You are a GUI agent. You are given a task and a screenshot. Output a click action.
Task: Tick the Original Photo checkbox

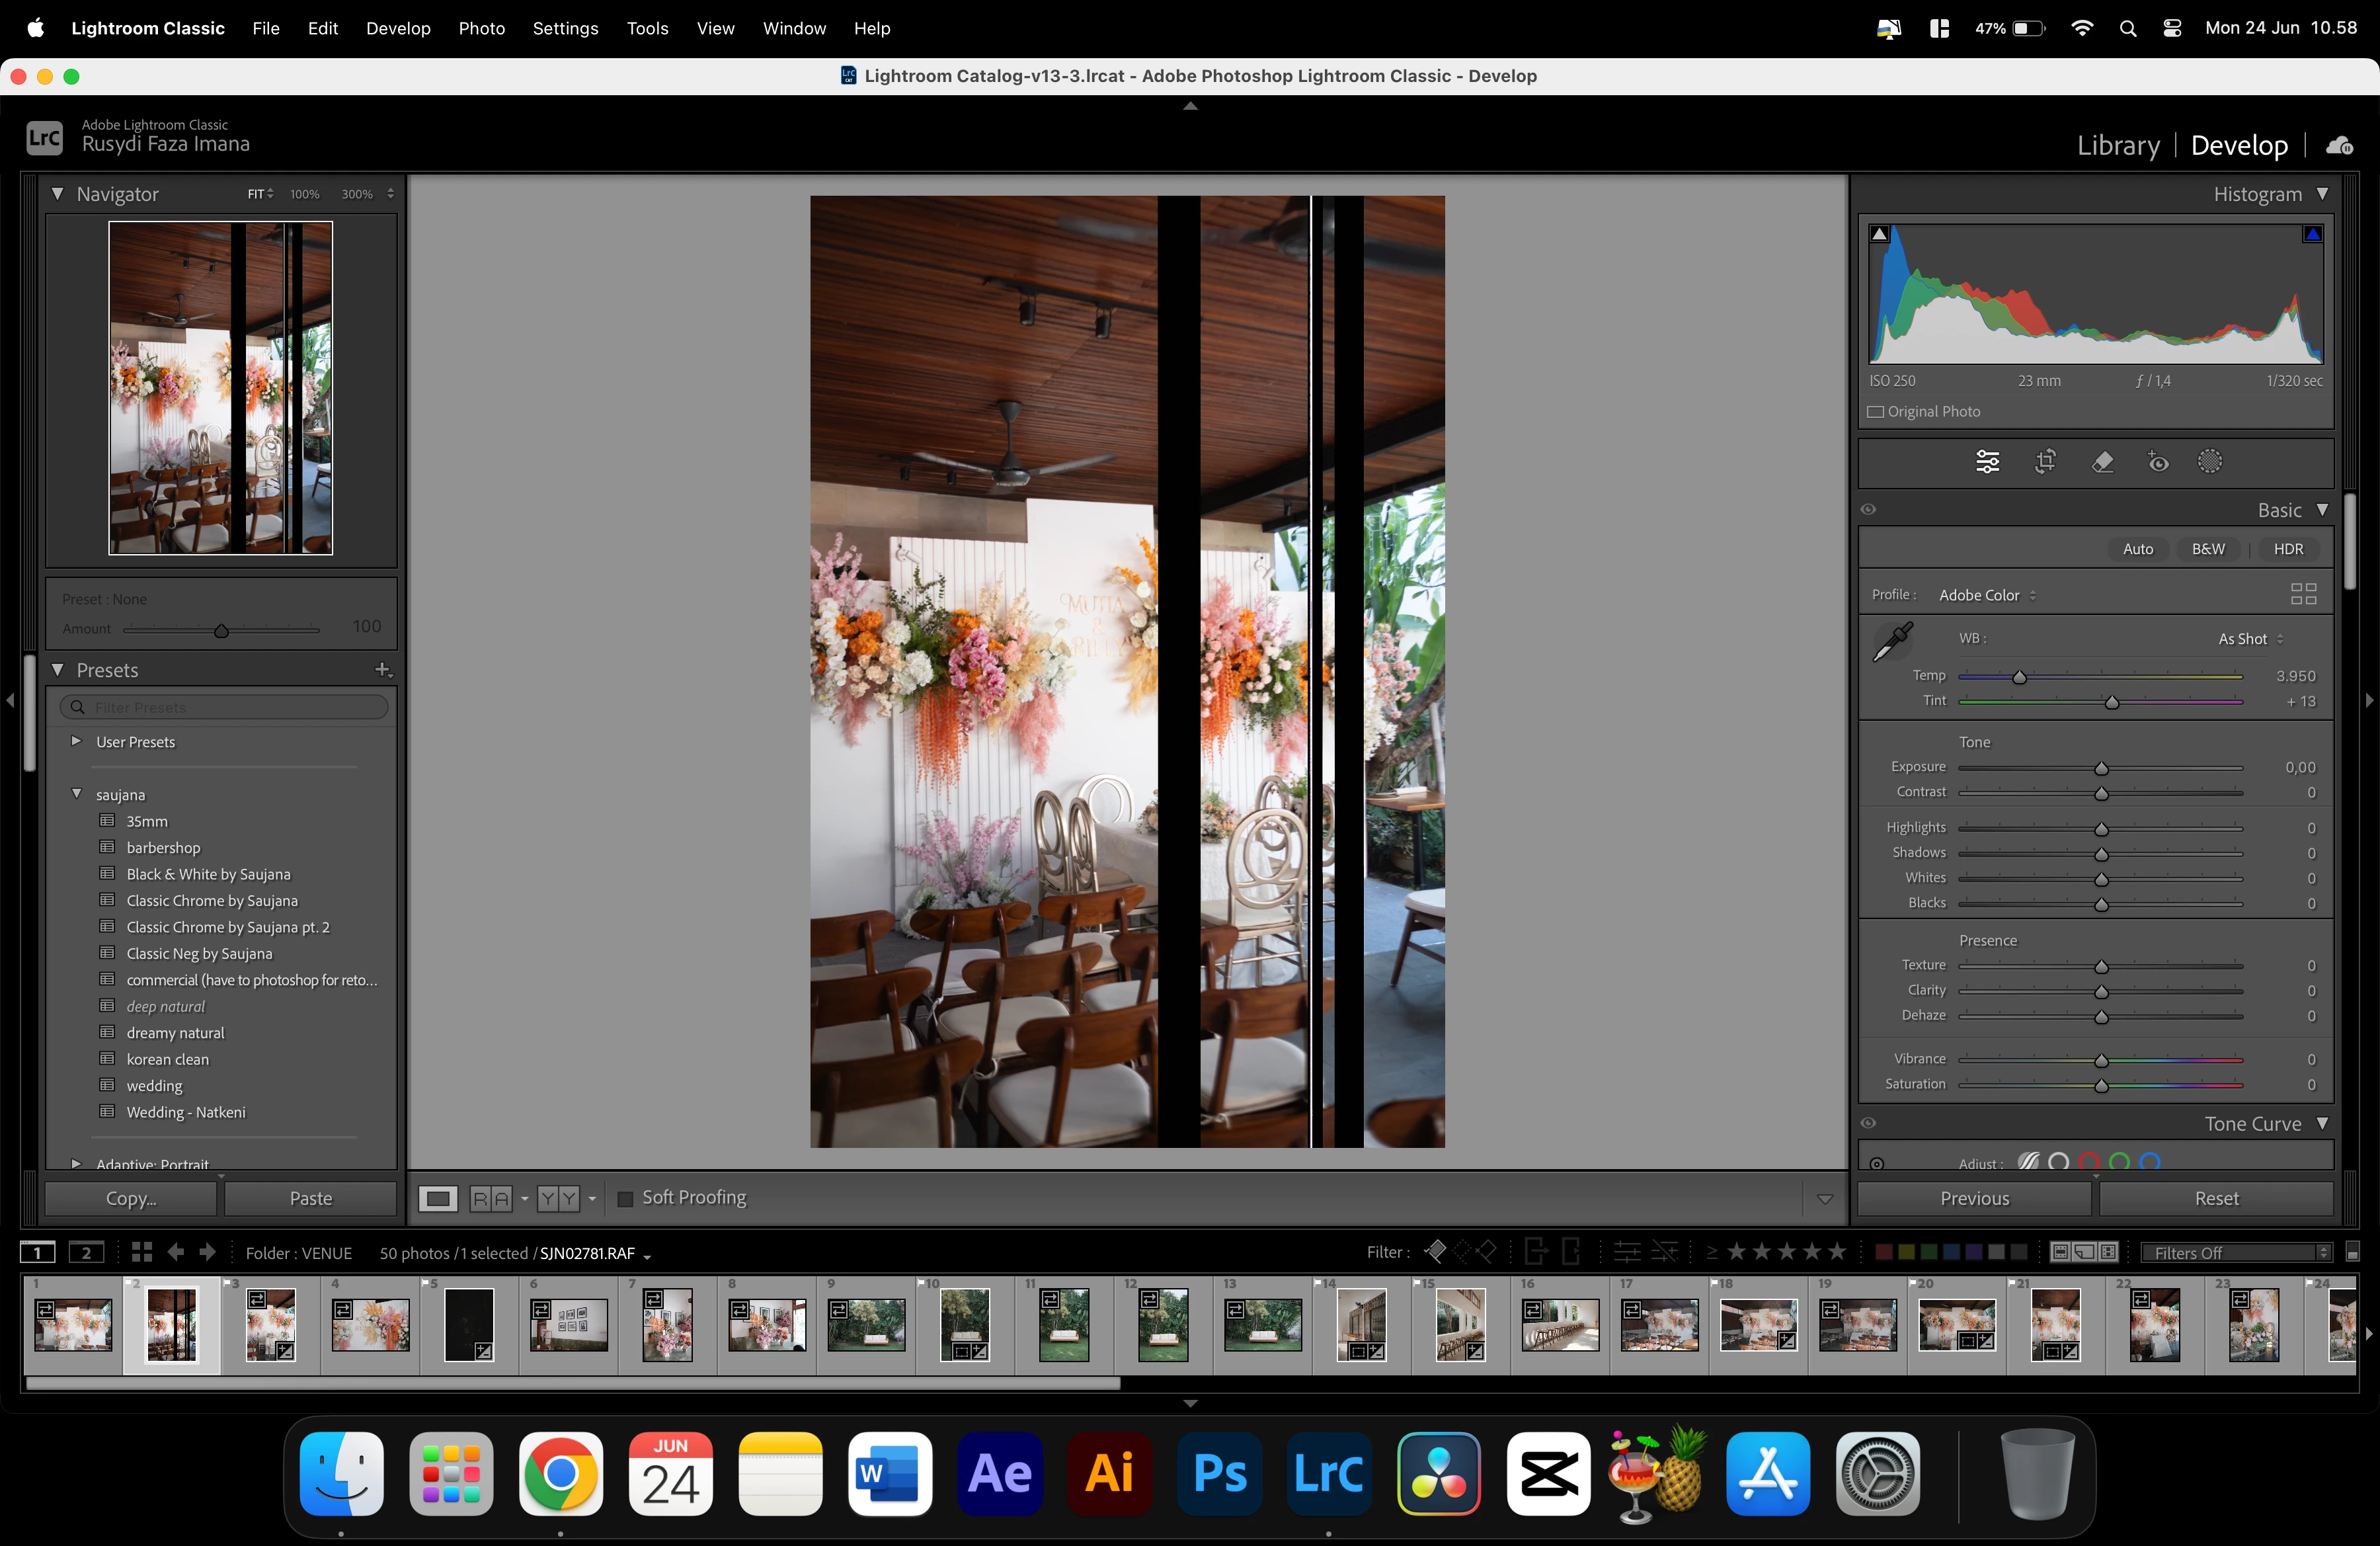(x=1876, y=412)
